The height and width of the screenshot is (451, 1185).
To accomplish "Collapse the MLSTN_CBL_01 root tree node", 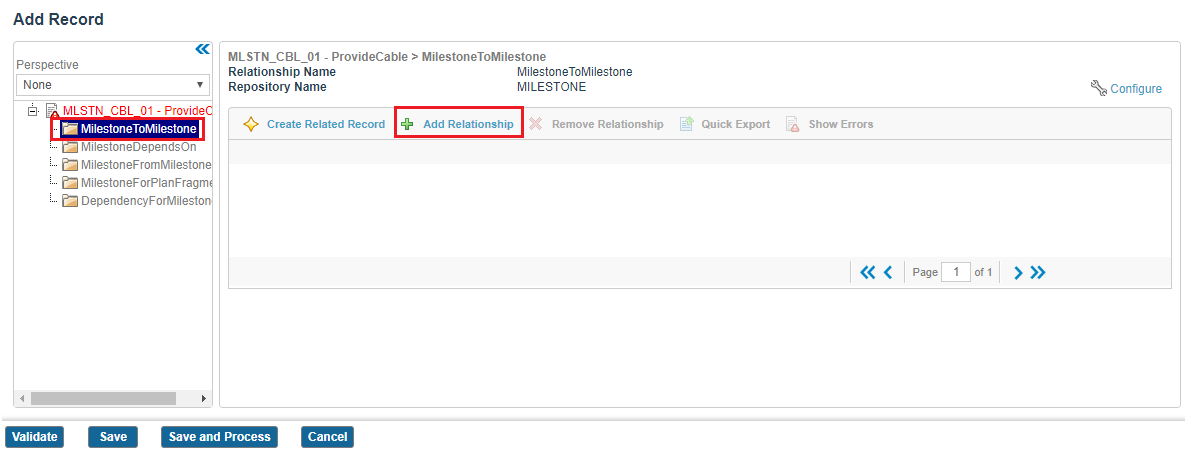I will tap(32, 110).
